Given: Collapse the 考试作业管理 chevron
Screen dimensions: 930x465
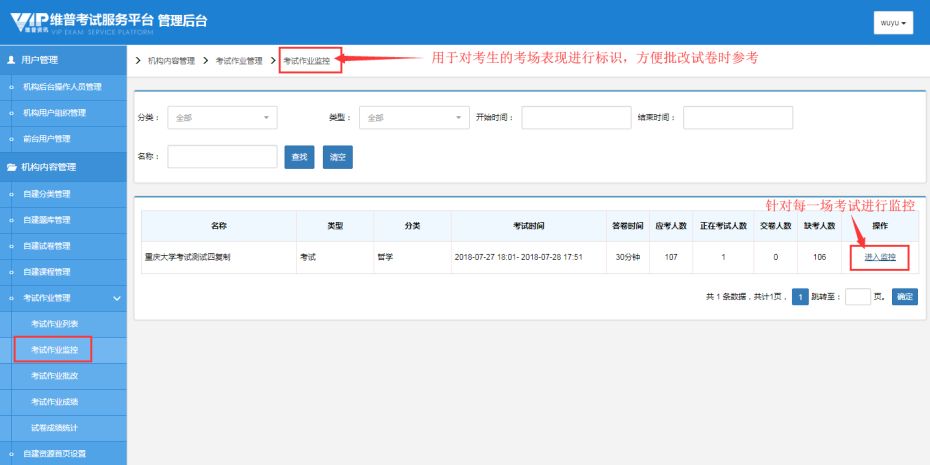Looking at the screenshot, I should click(x=117, y=298).
